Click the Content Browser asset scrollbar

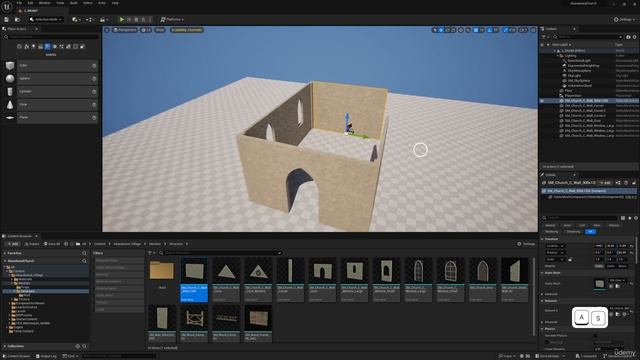coord(533,296)
